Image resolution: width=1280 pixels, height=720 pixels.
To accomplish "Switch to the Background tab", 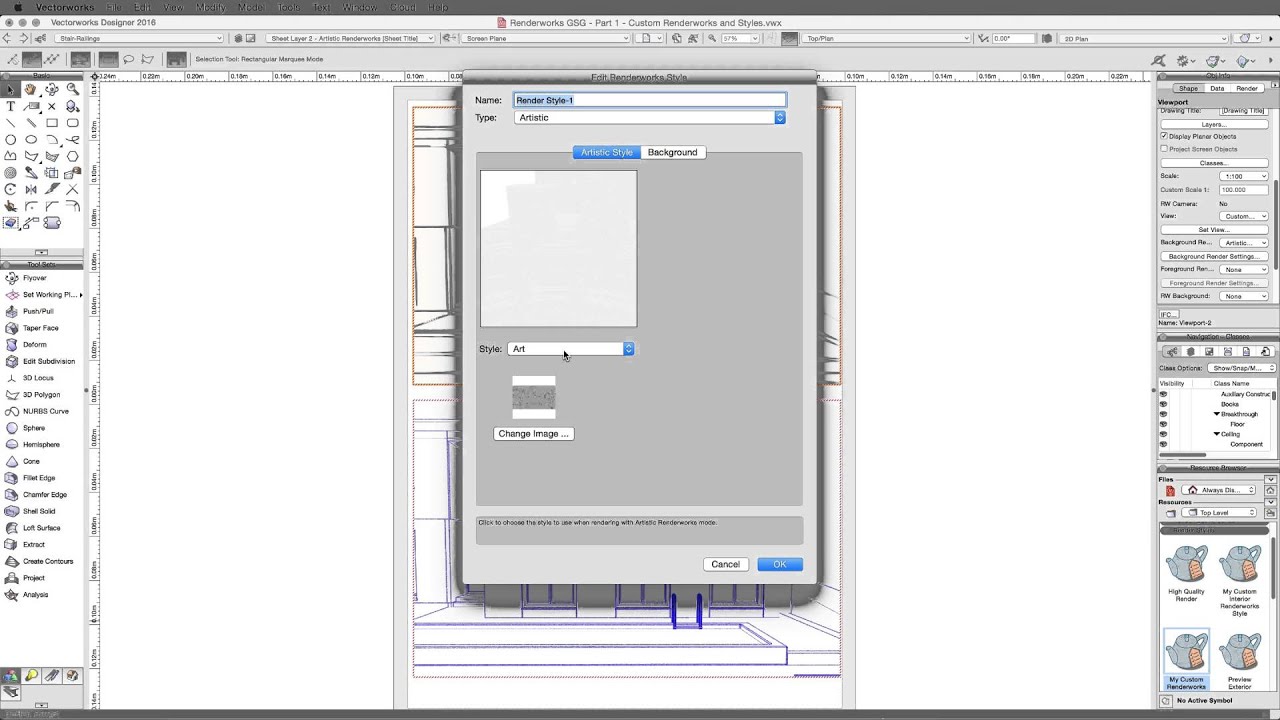I will point(672,152).
